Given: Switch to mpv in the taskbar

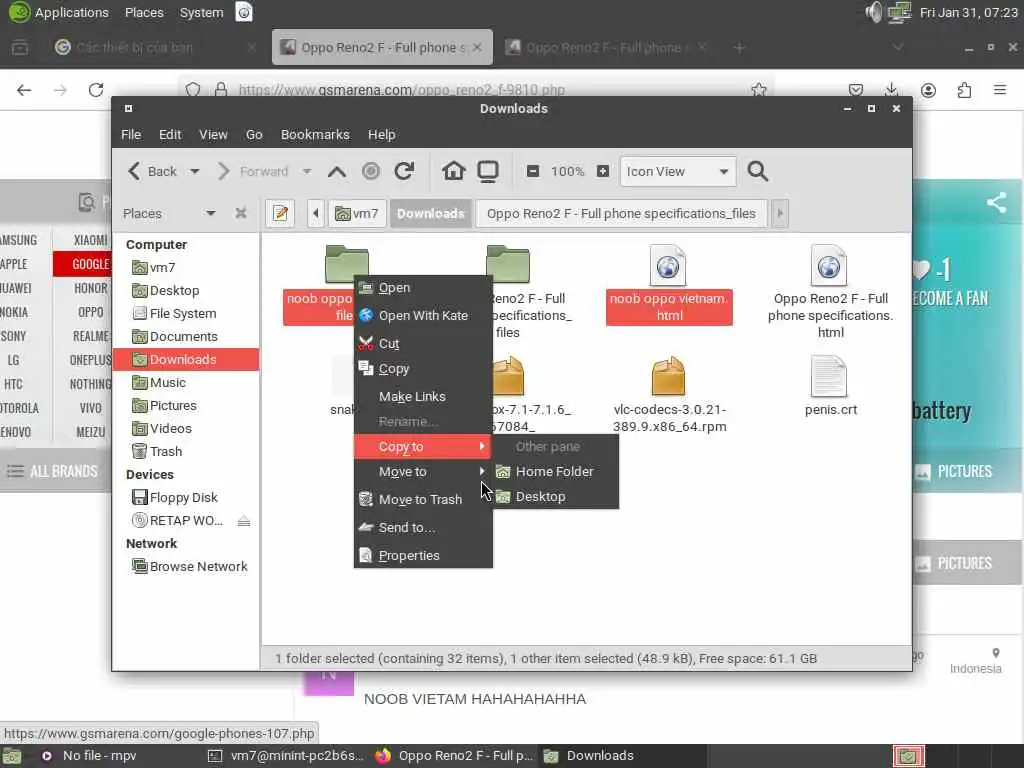Looking at the screenshot, I should pos(88,756).
